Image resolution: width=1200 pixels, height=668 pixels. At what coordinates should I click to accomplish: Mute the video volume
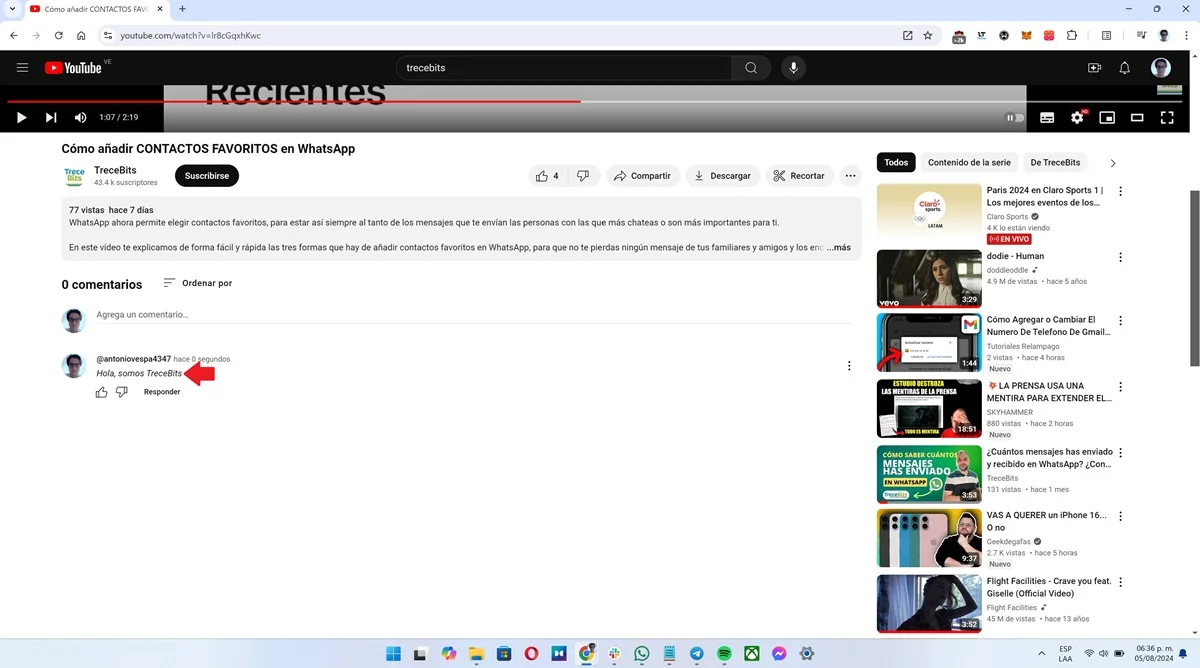(80, 117)
